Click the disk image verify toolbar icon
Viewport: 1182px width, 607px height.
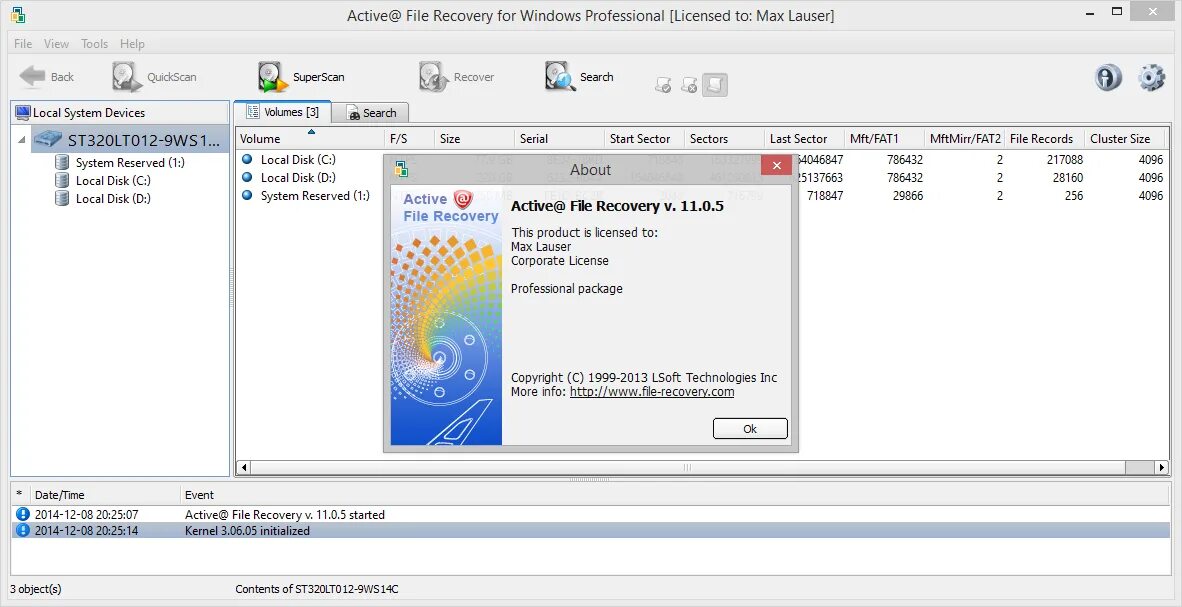click(663, 85)
